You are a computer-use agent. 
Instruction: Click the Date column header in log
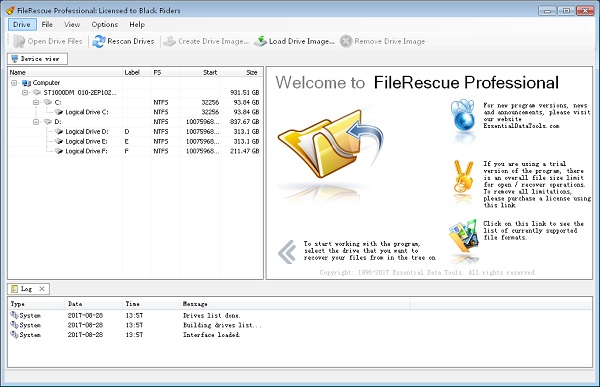tap(93, 304)
